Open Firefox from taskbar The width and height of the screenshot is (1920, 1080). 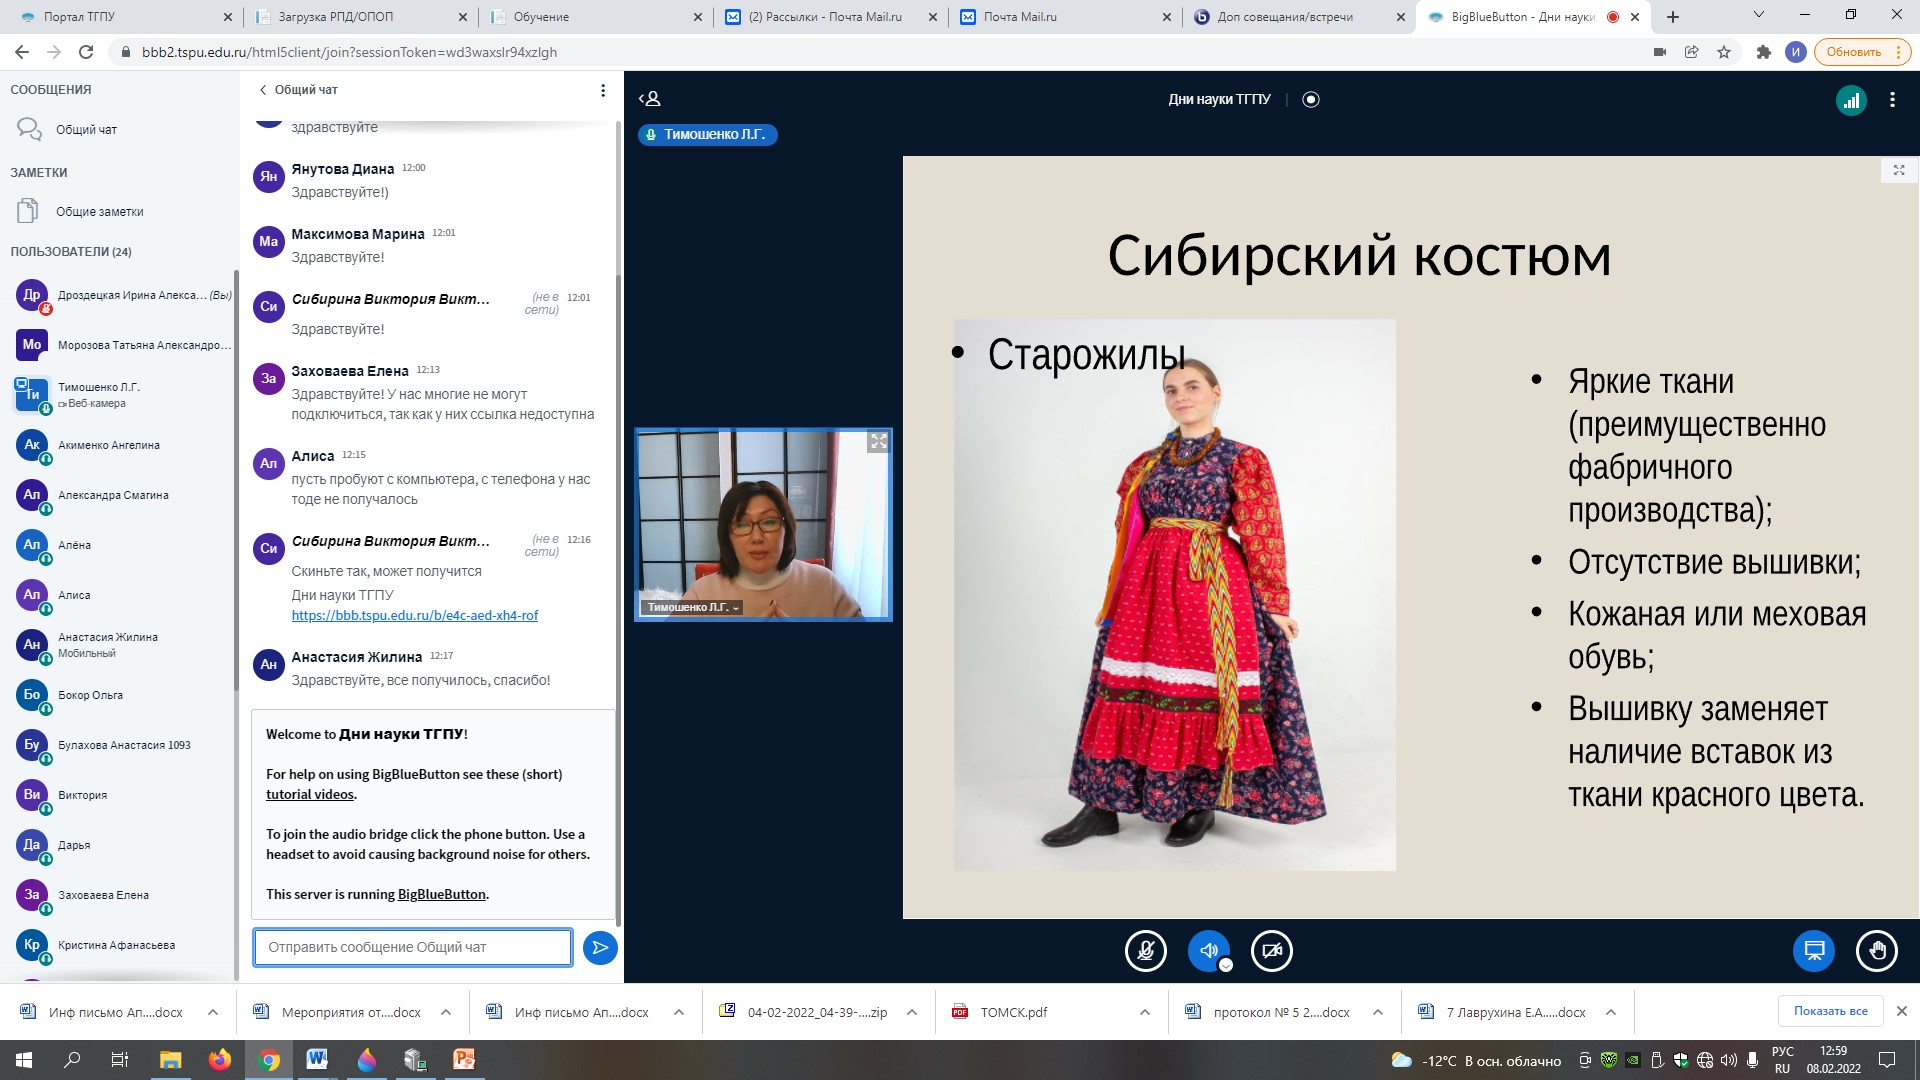(x=220, y=1060)
